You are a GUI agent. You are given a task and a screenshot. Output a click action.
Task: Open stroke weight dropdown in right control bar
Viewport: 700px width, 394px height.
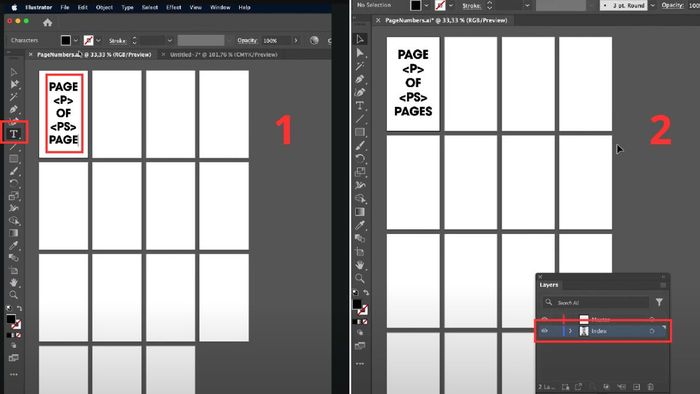pyautogui.click(x=527, y=5)
